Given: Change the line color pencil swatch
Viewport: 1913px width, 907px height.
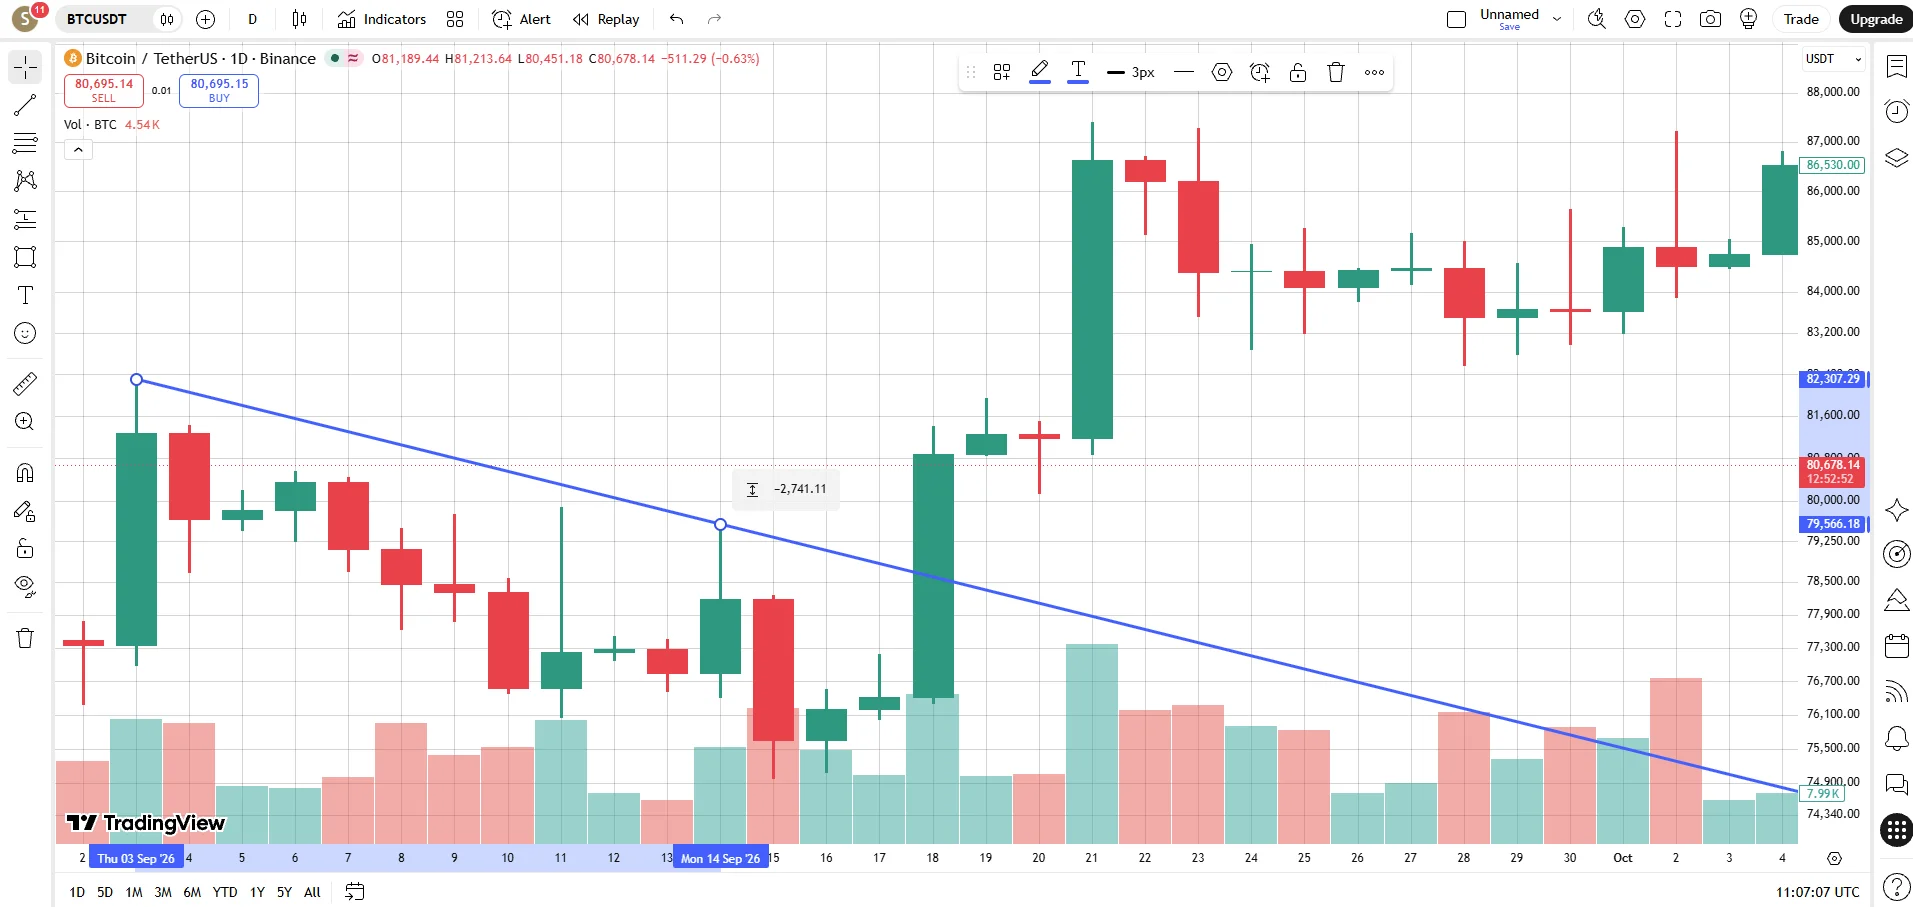Looking at the screenshot, I should click(x=1040, y=72).
